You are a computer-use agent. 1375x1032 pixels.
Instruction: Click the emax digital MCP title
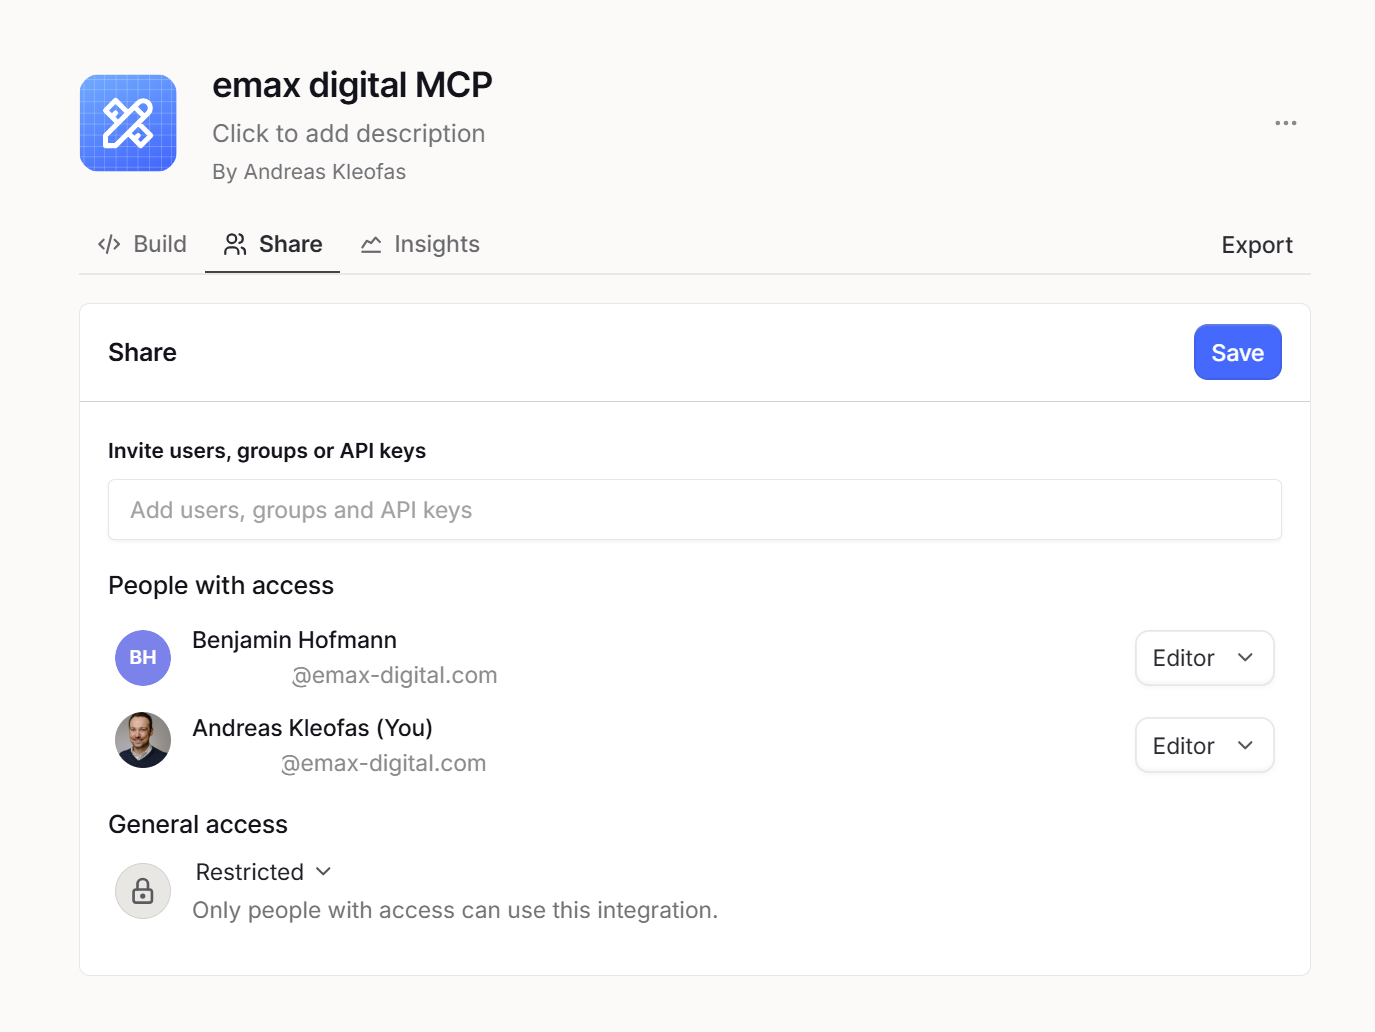(x=352, y=85)
